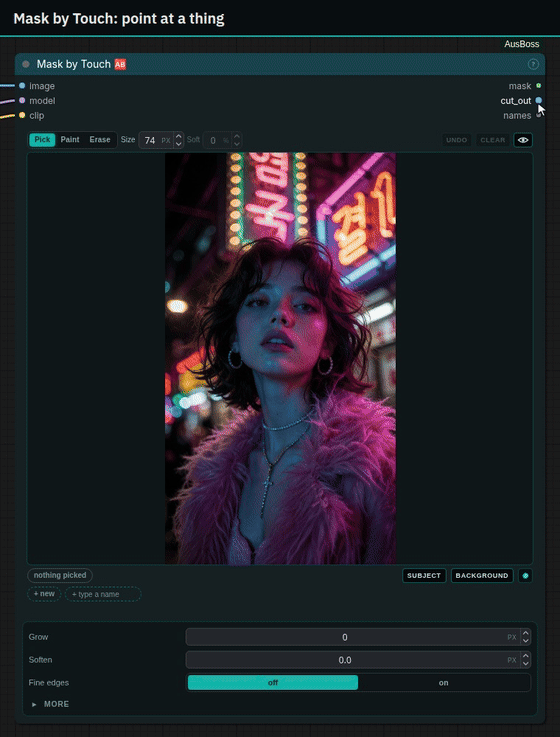The height and width of the screenshot is (737, 560).
Task: Click the model input socket
Action: pyautogui.click(x=22, y=100)
